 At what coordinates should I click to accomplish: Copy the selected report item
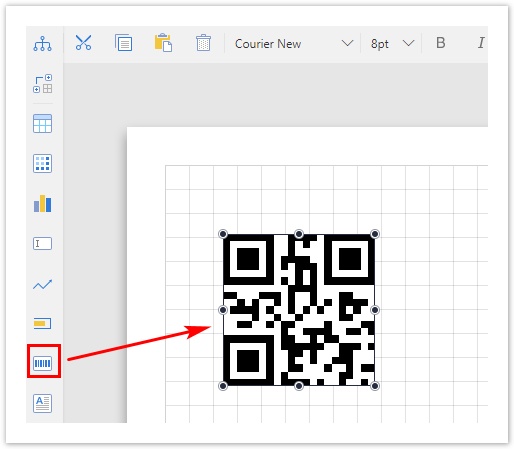coord(123,43)
